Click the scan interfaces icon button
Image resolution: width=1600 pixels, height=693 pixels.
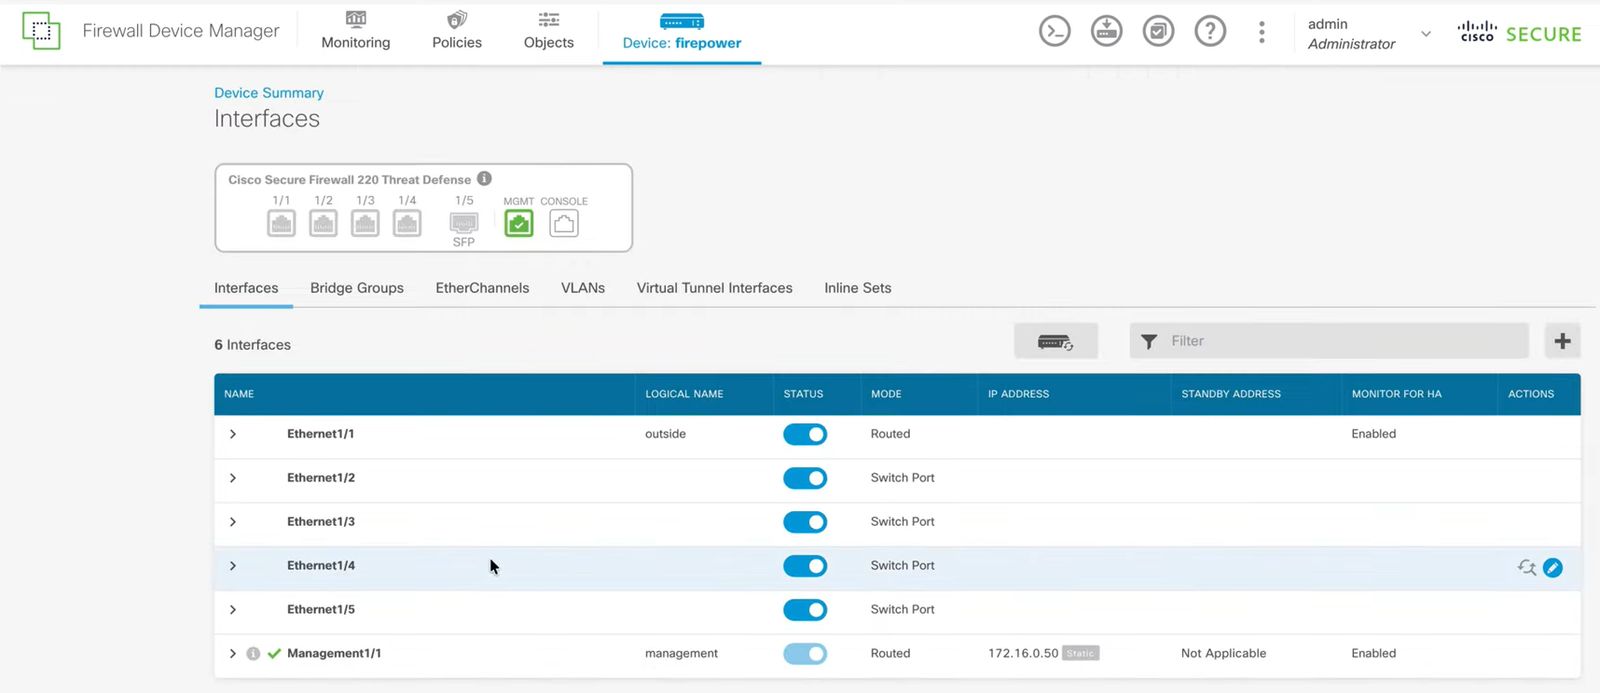click(1055, 342)
